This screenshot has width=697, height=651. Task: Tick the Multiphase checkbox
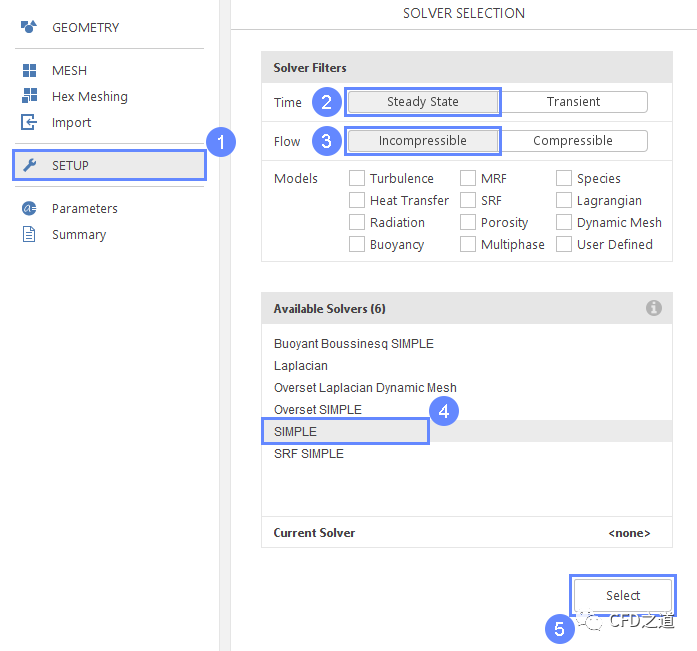[468, 245]
